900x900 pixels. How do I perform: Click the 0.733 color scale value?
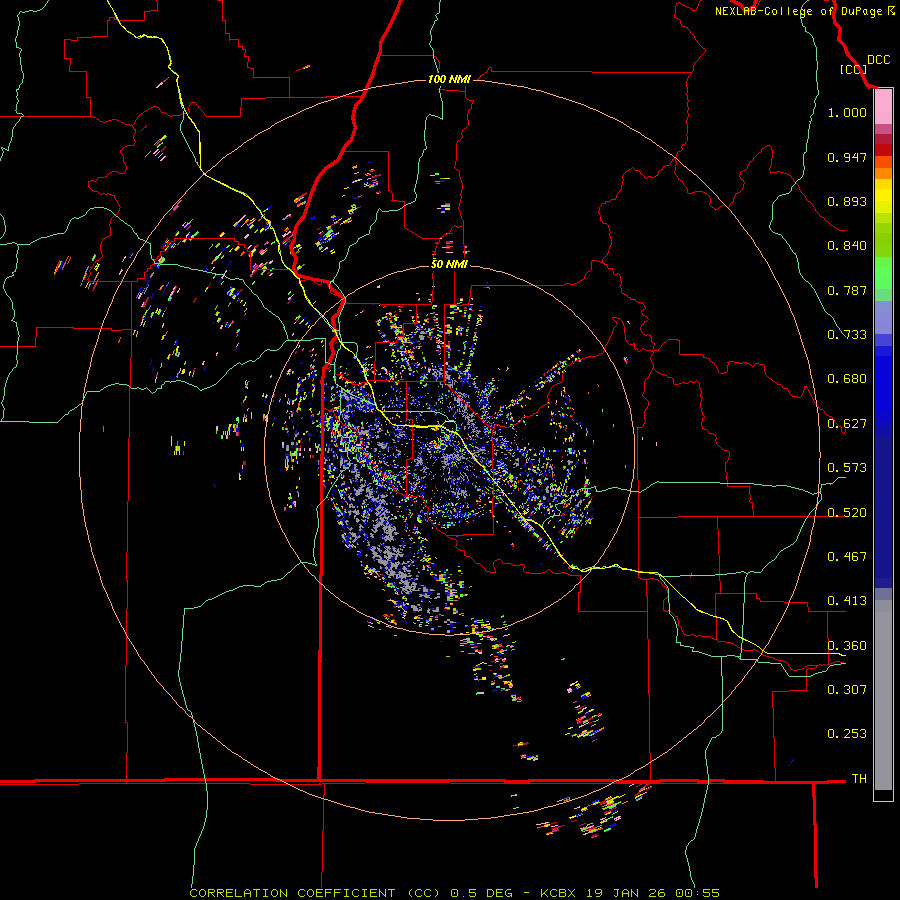click(847, 335)
